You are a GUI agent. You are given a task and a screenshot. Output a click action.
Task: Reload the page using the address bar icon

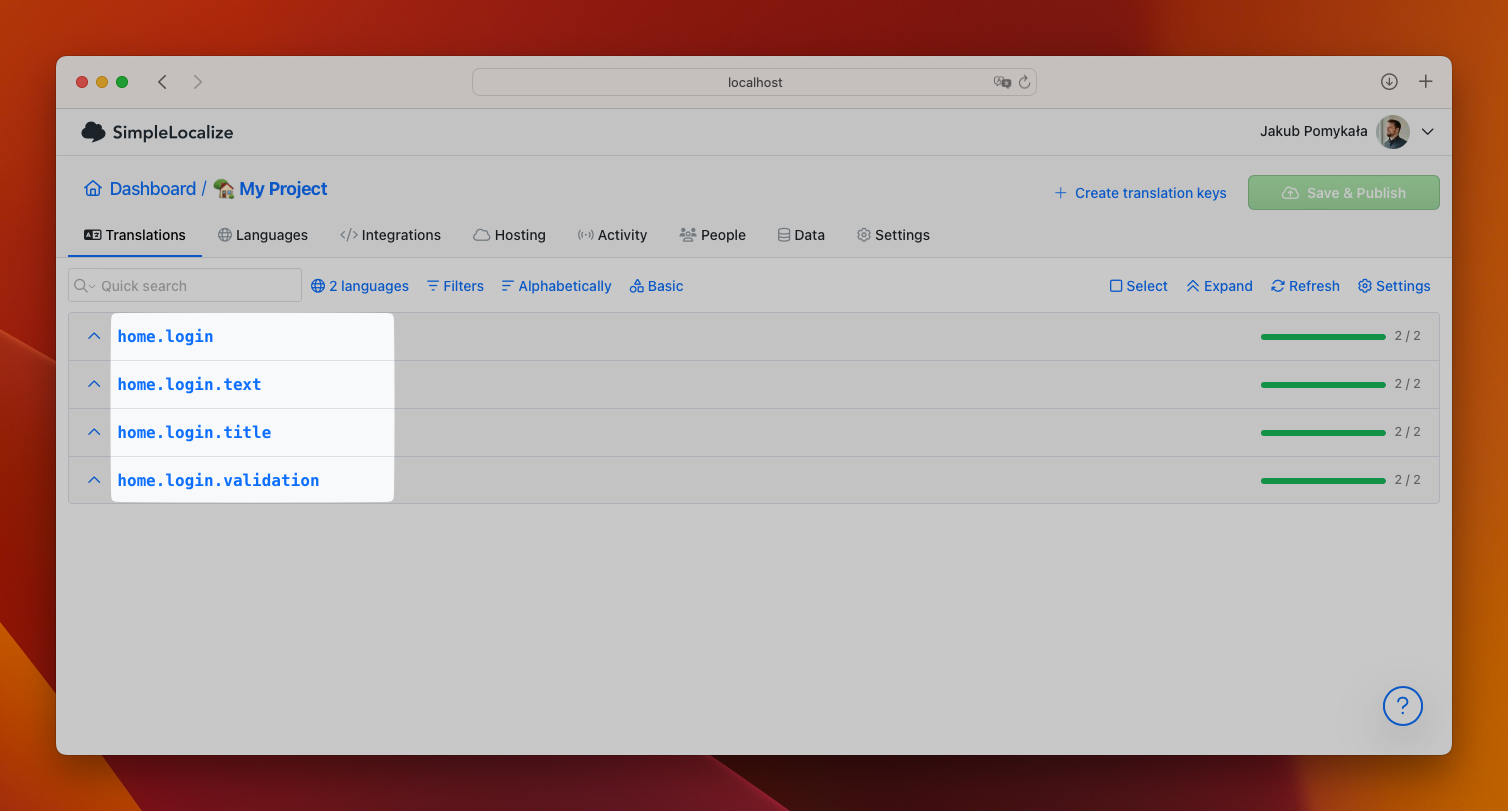coord(1025,82)
